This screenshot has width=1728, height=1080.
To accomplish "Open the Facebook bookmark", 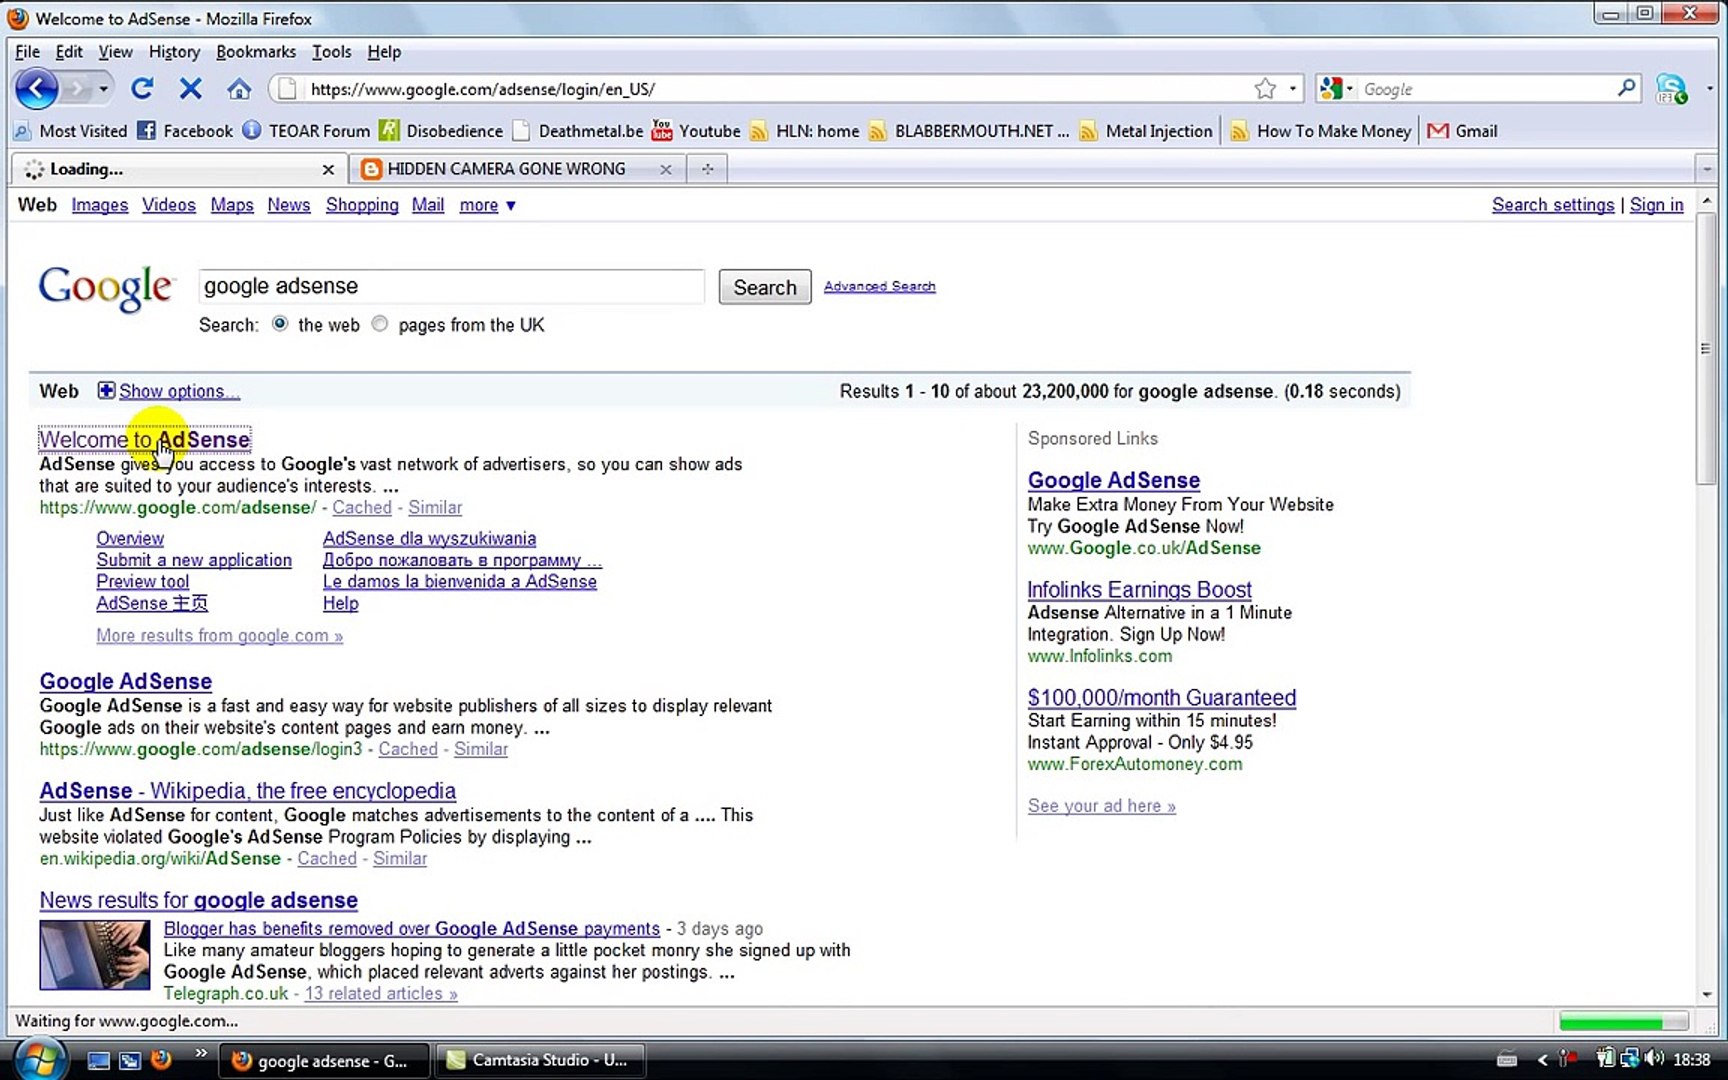I will click(185, 131).
